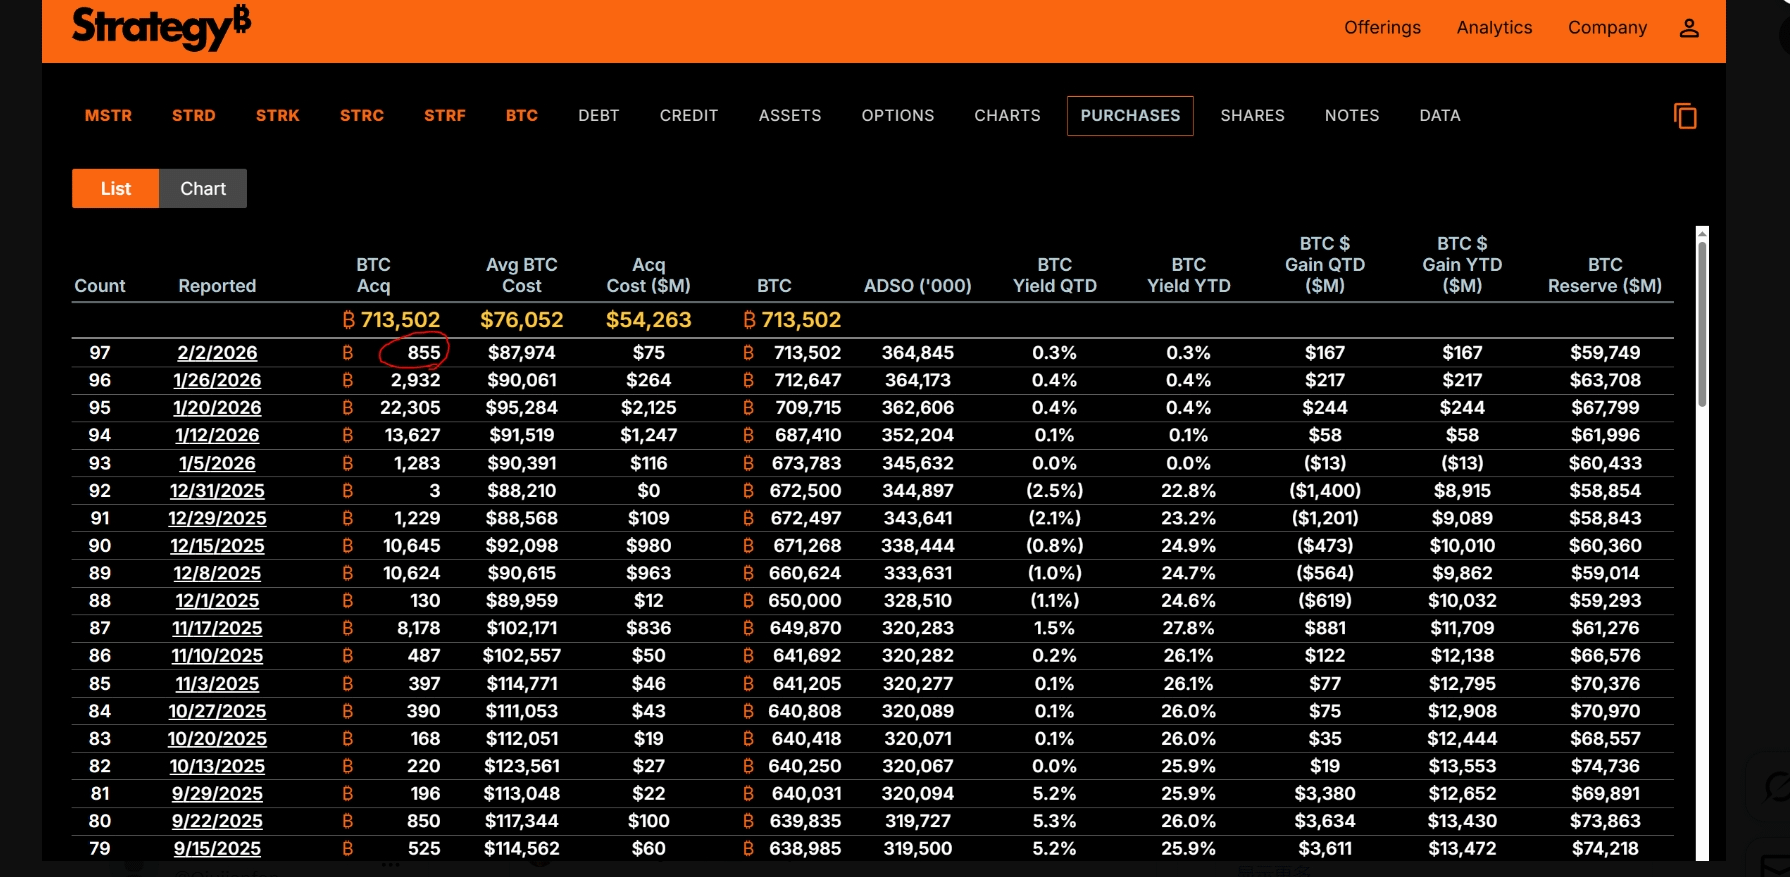Switch to the STRC tab
This screenshot has height=877, width=1790.
pos(361,116)
